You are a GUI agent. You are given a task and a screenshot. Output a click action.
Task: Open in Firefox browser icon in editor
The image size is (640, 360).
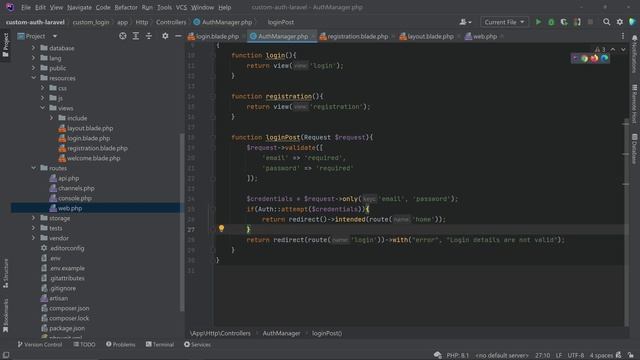[x=594, y=58]
